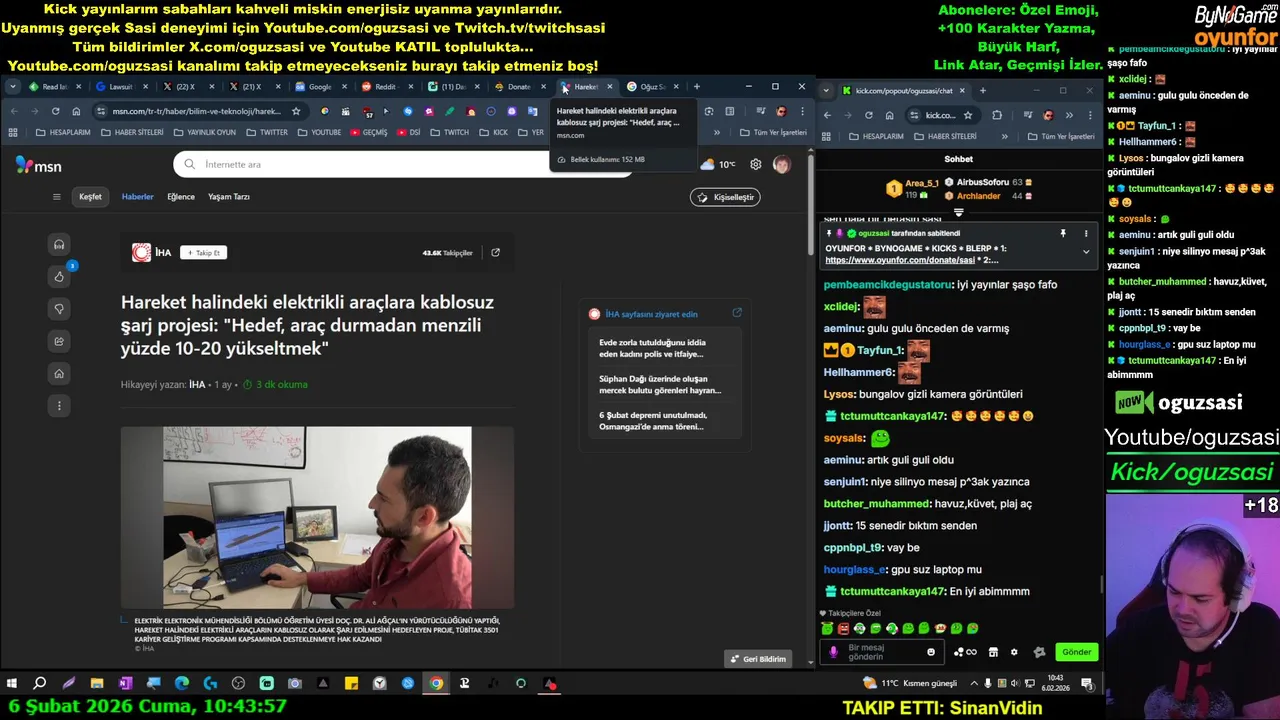1280x720 pixels.
Task: Open MSN settings gear icon
Action: click(x=756, y=164)
